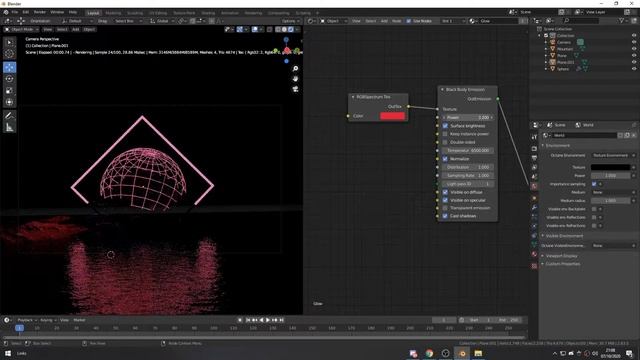Open the File menu
Screen dimensions: 640x360
coord(15,12)
